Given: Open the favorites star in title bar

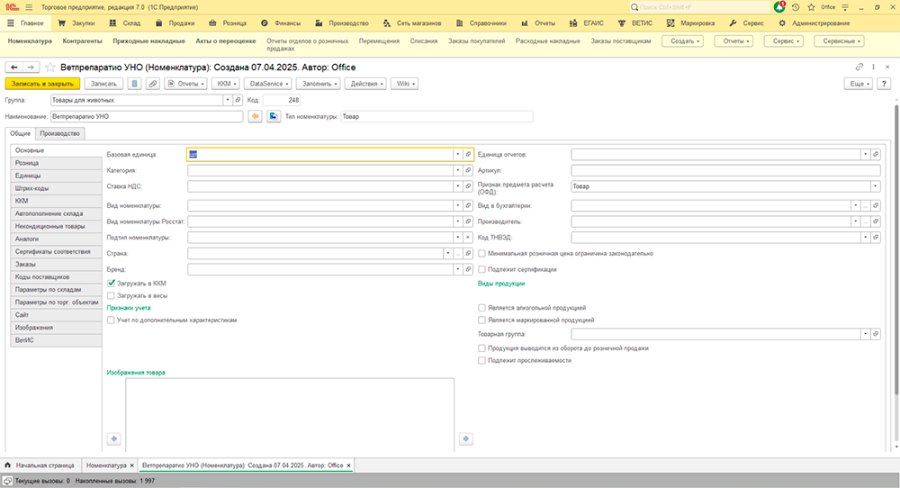Looking at the screenshot, I should coord(811,7).
